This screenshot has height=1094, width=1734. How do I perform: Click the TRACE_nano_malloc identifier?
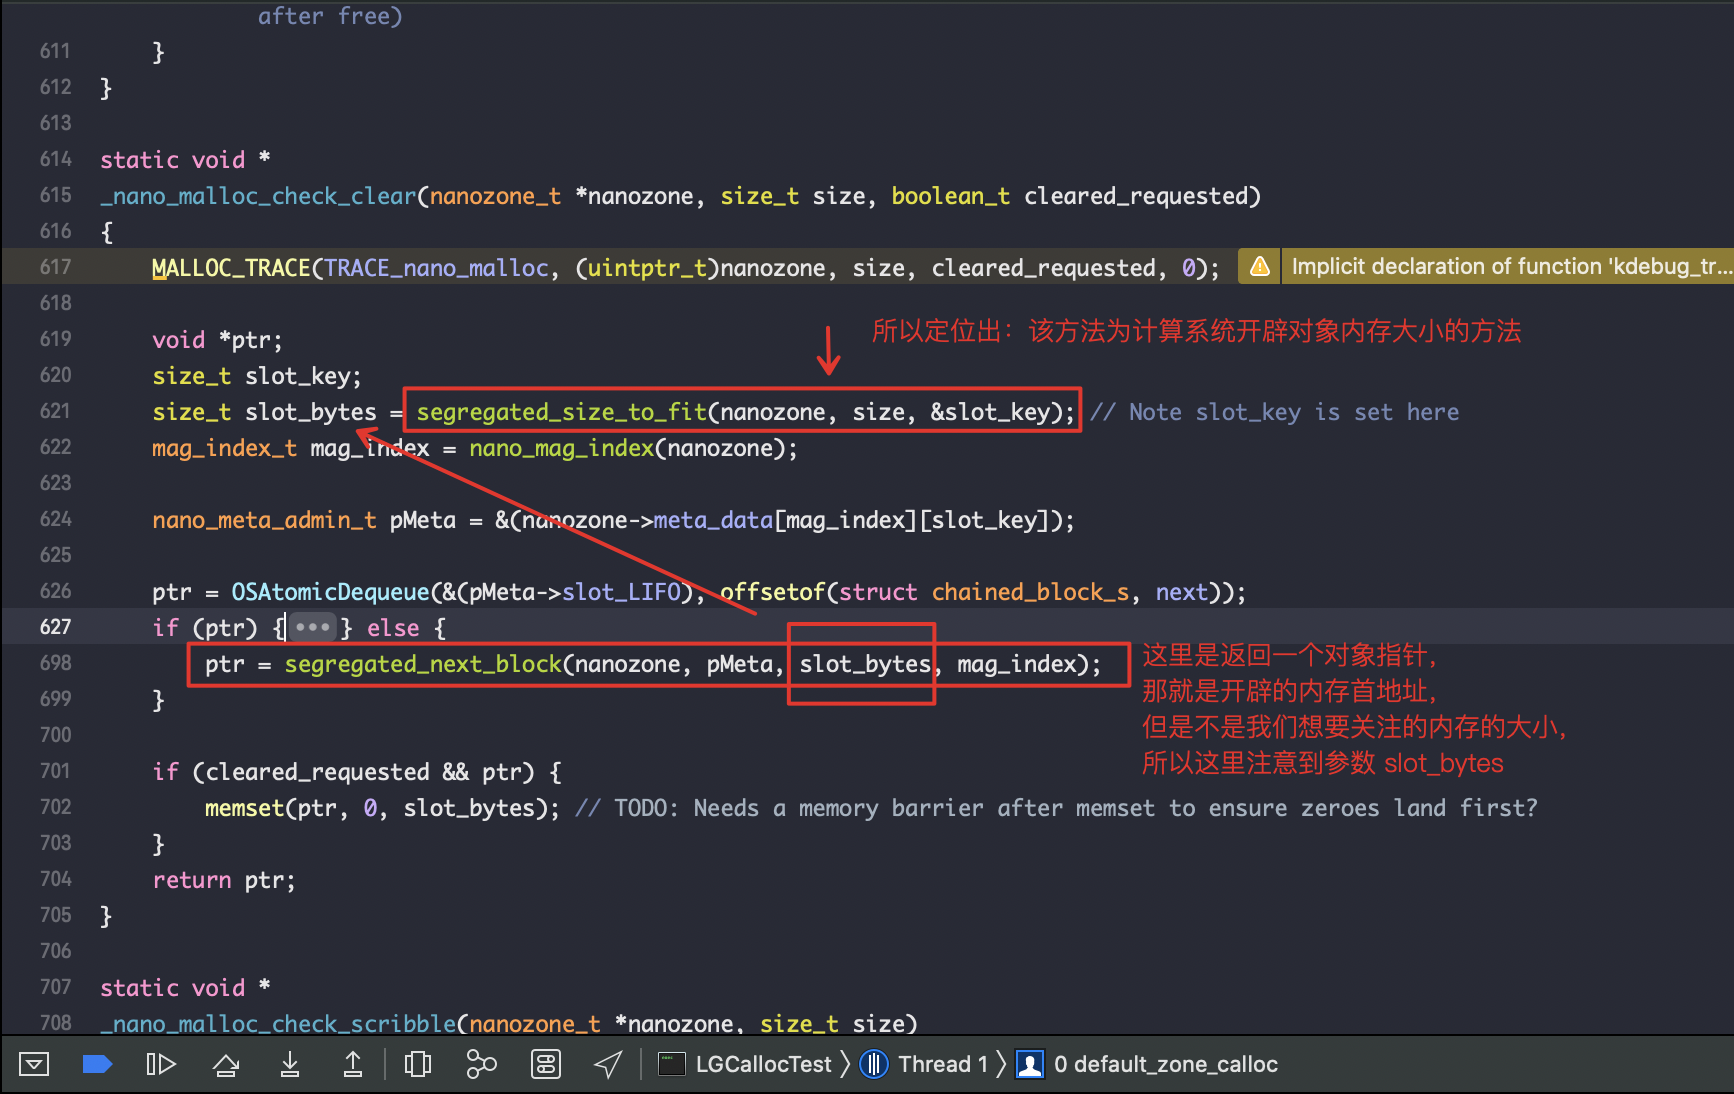pyautogui.click(x=437, y=268)
